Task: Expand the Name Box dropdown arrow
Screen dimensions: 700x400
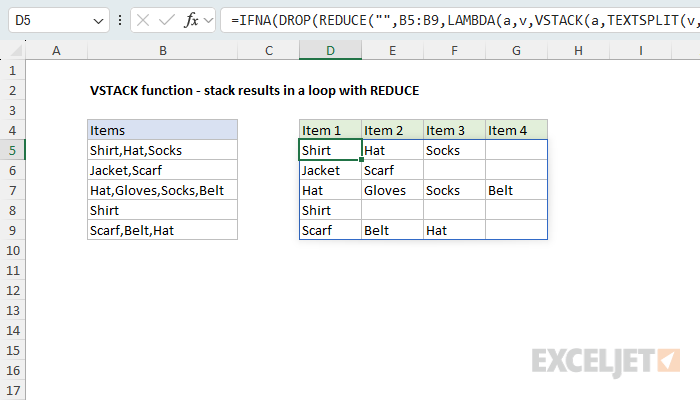Action: [98, 21]
